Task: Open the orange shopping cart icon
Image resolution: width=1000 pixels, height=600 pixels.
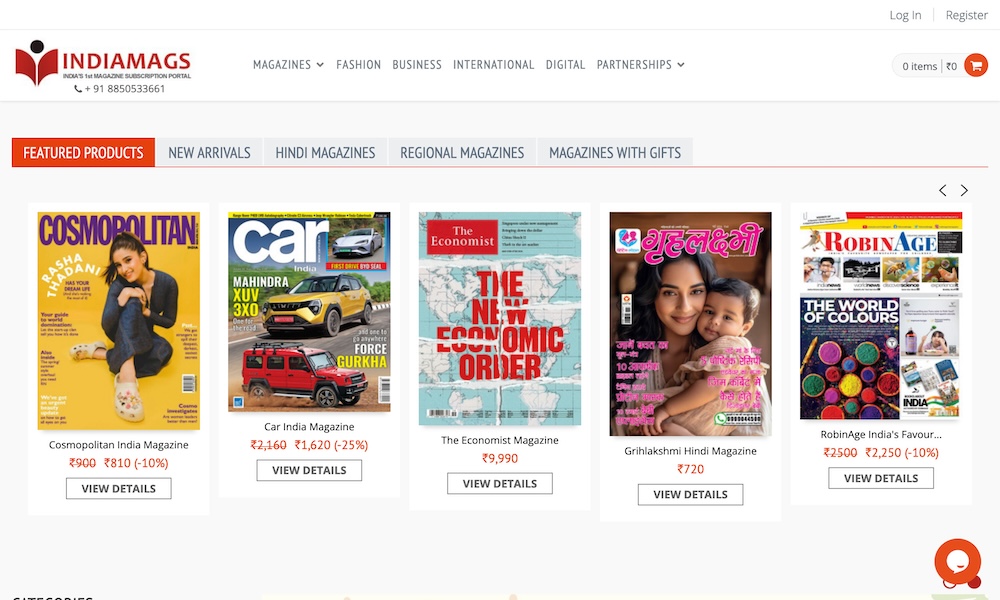Action: point(976,65)
